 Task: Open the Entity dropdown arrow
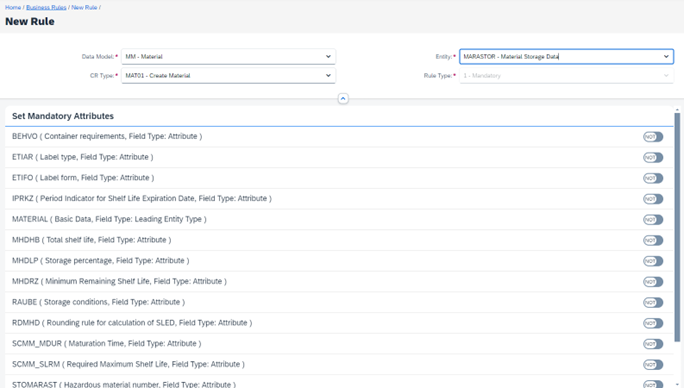(x=666, y=56)
